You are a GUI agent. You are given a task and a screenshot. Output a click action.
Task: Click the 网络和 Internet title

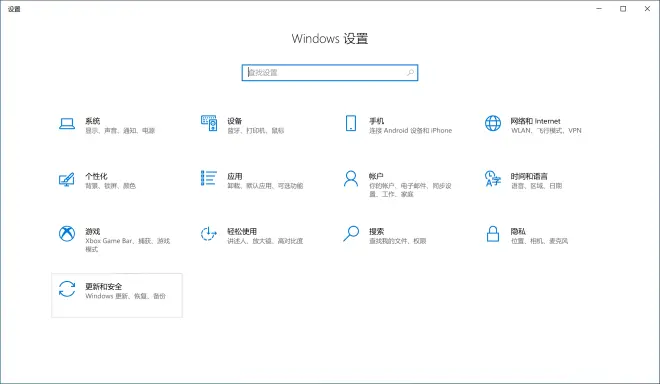(x=535, y=121)
